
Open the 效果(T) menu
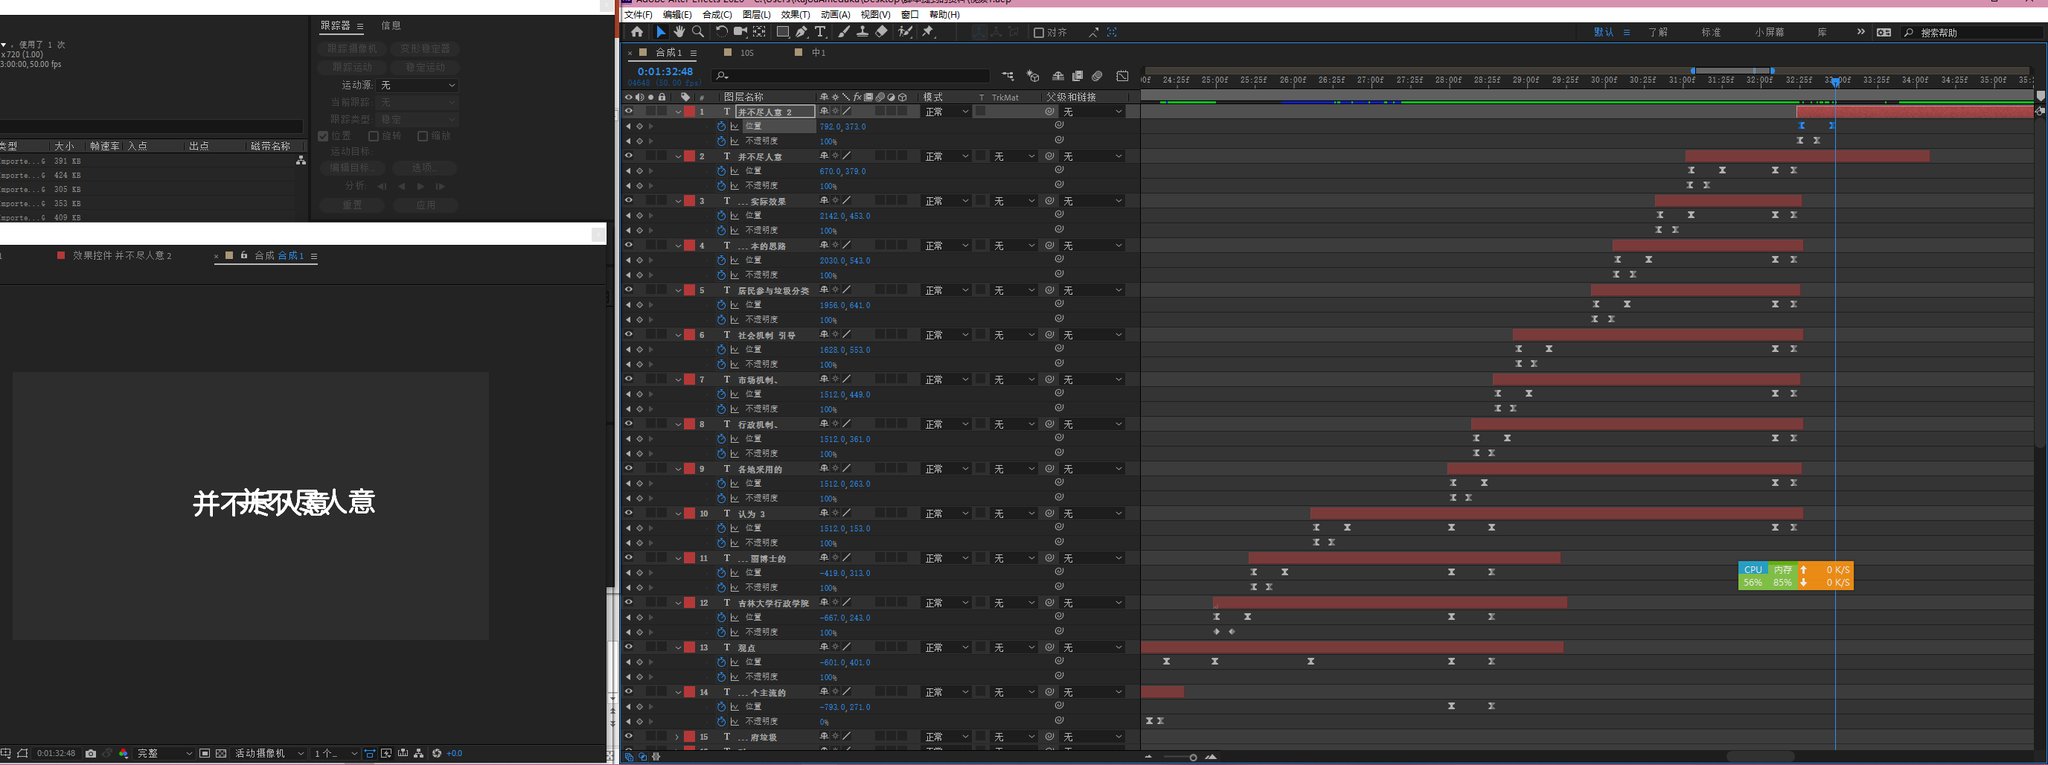coord(796,15)
